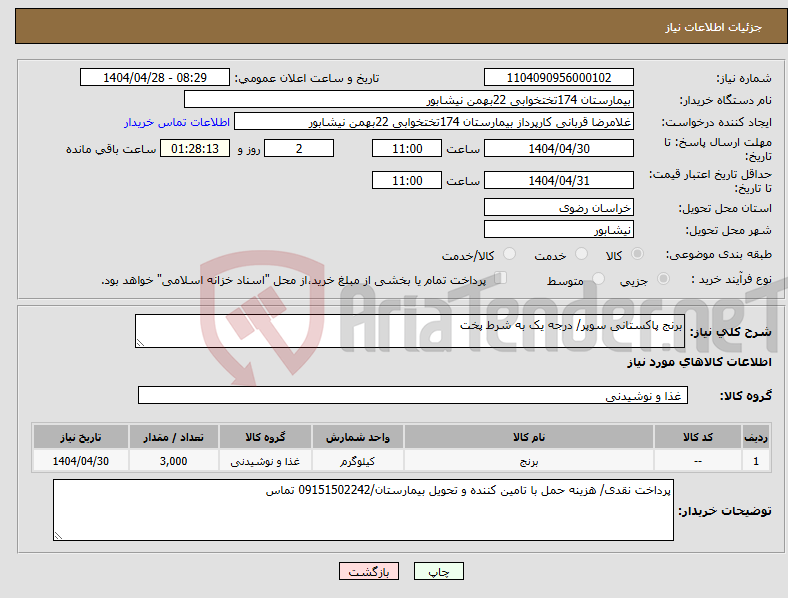Click the goods group field غذا و نوشیدنی
Screen dimensions: 788x598
pyautogui.click(x=413, y=395)
